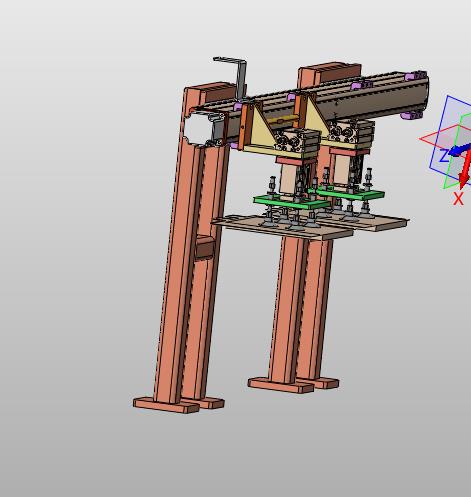Click the blue Z axis label
The image size is (471, 497).
coord(444,156)
